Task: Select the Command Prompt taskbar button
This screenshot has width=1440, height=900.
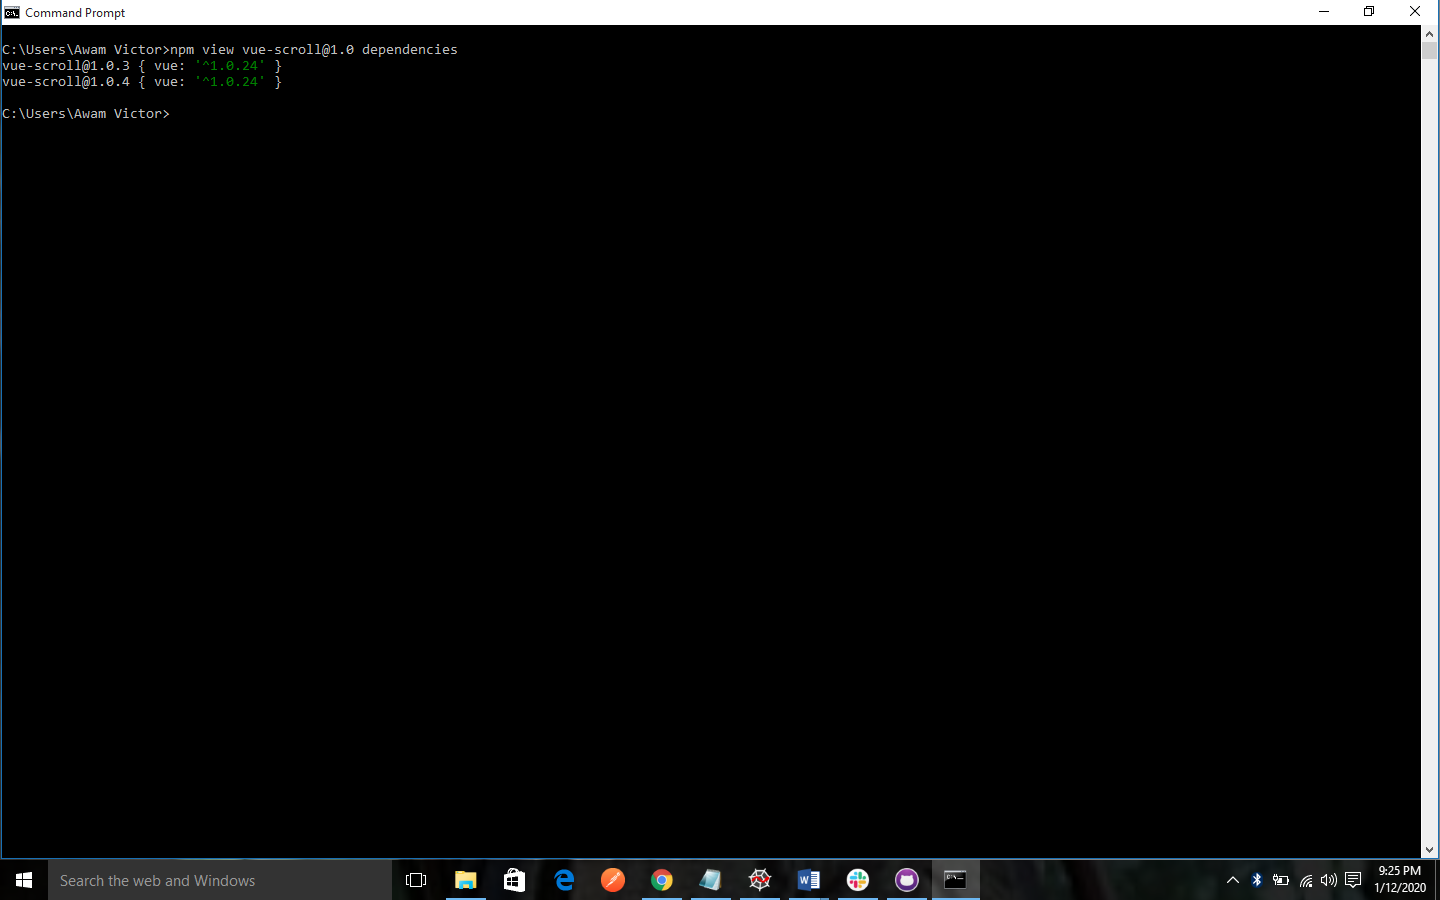Action: (956, 880)
